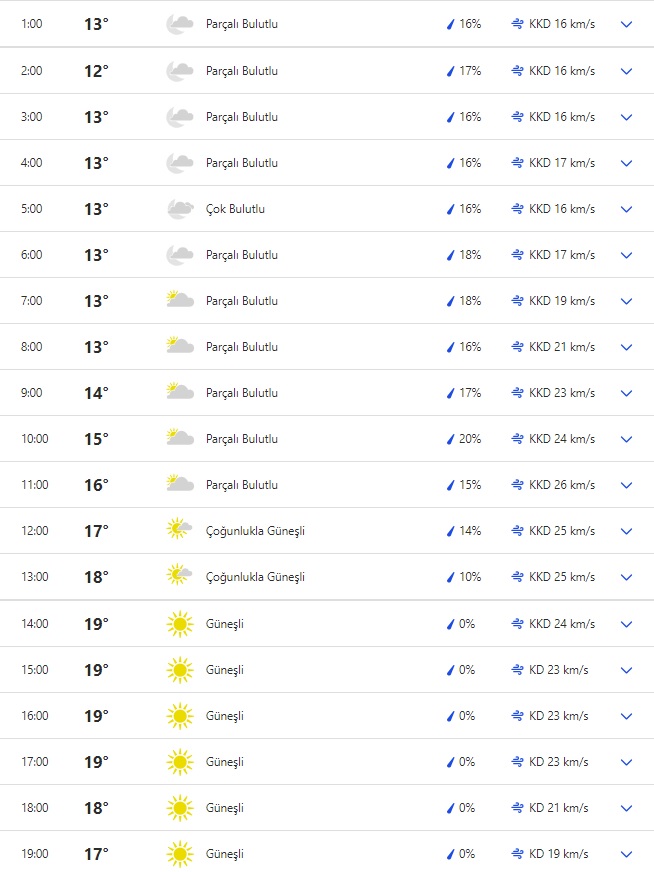Click the sunny icon at 17:00
The image size is (654, 872).
179,762
